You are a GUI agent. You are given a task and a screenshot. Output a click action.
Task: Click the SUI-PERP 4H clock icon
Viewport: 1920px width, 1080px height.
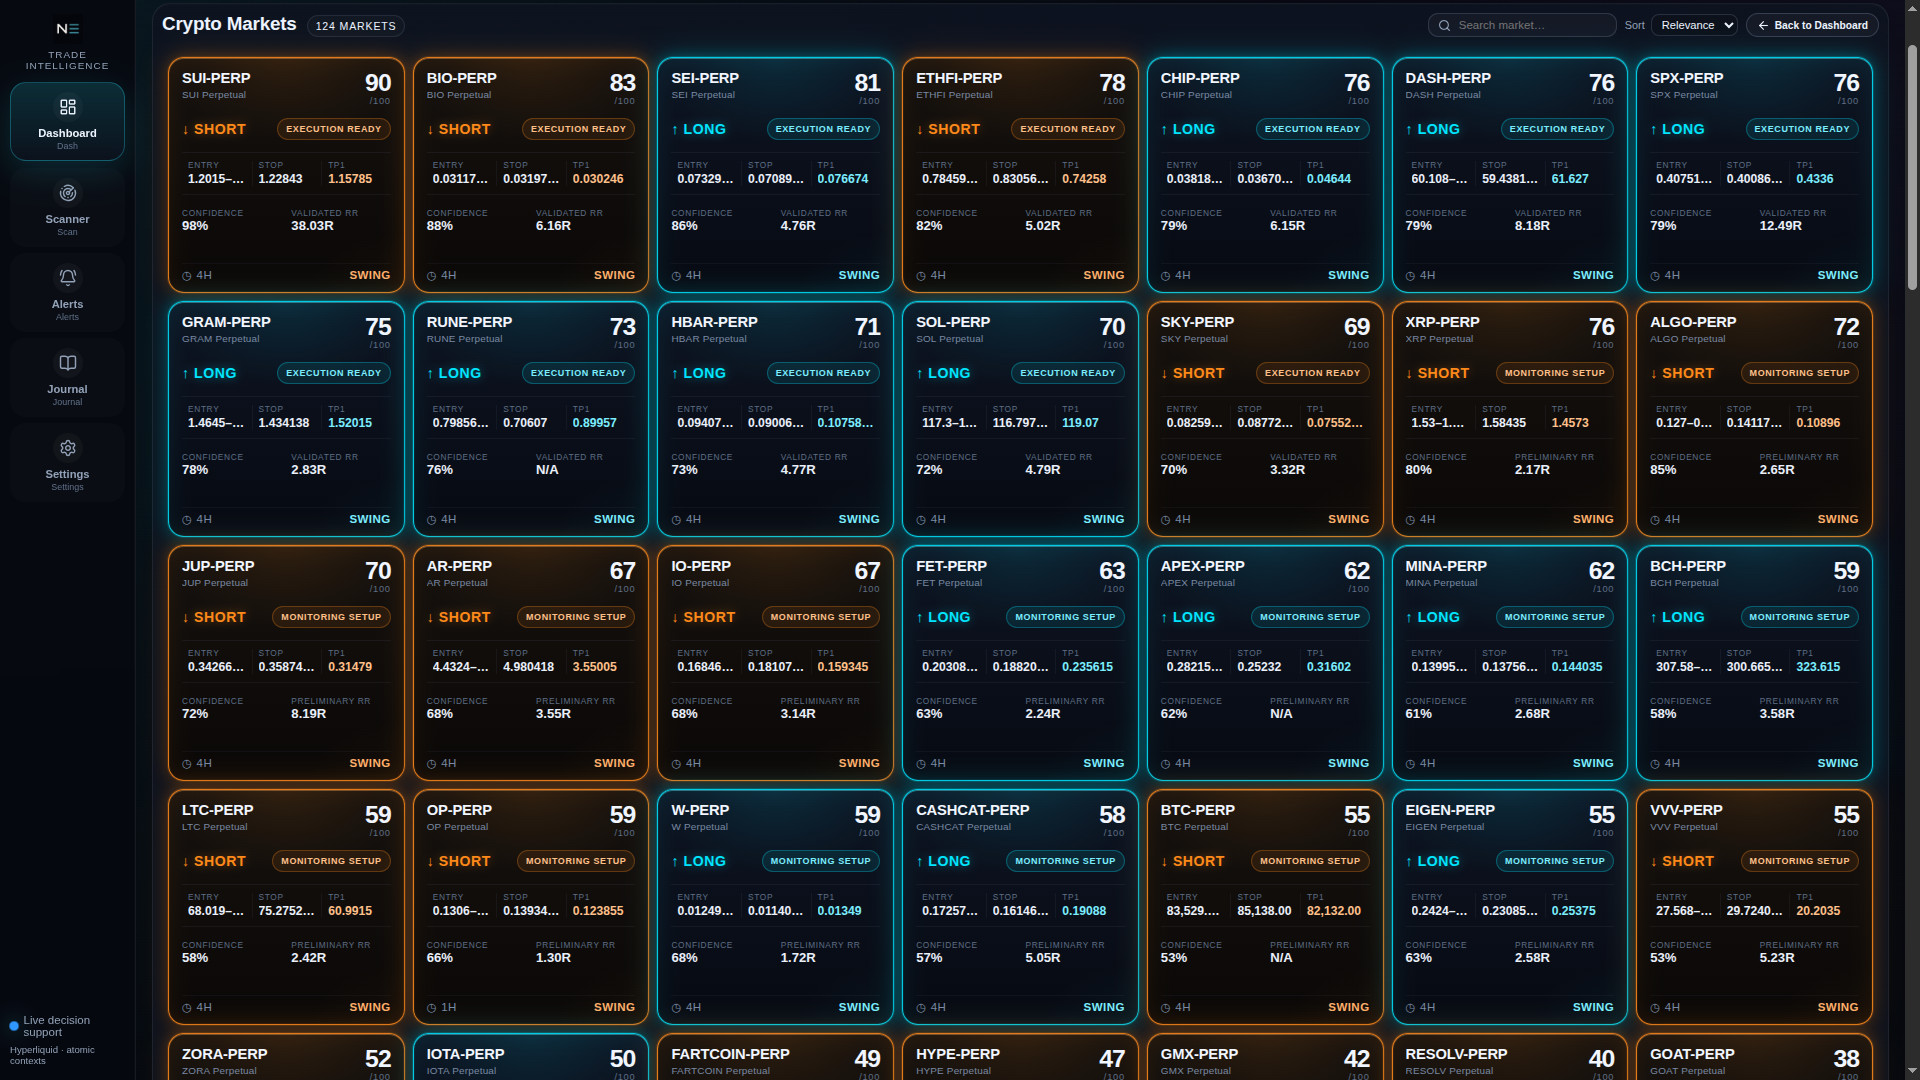tap(187, 276)
